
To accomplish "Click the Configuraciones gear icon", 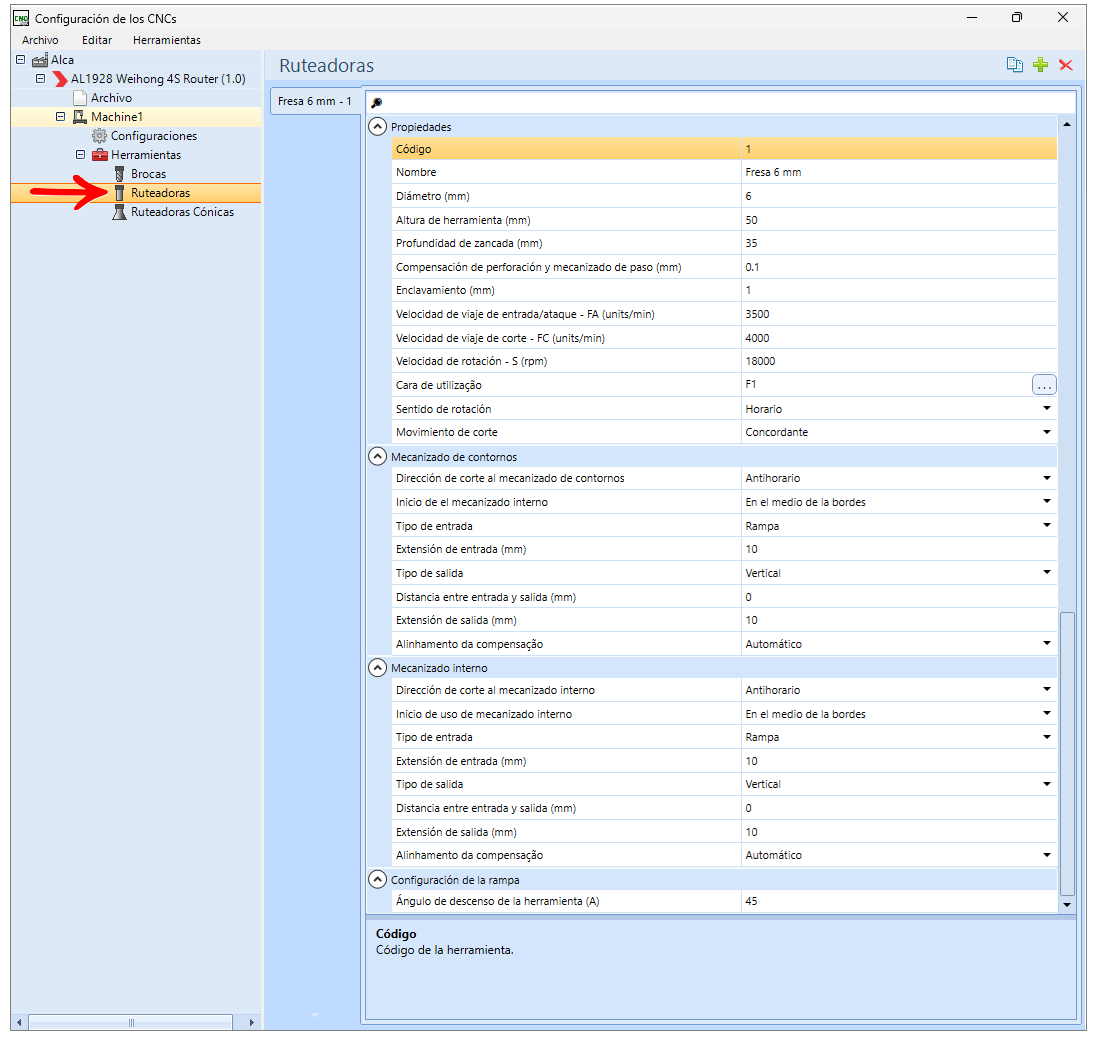I will tap(100, 136).
